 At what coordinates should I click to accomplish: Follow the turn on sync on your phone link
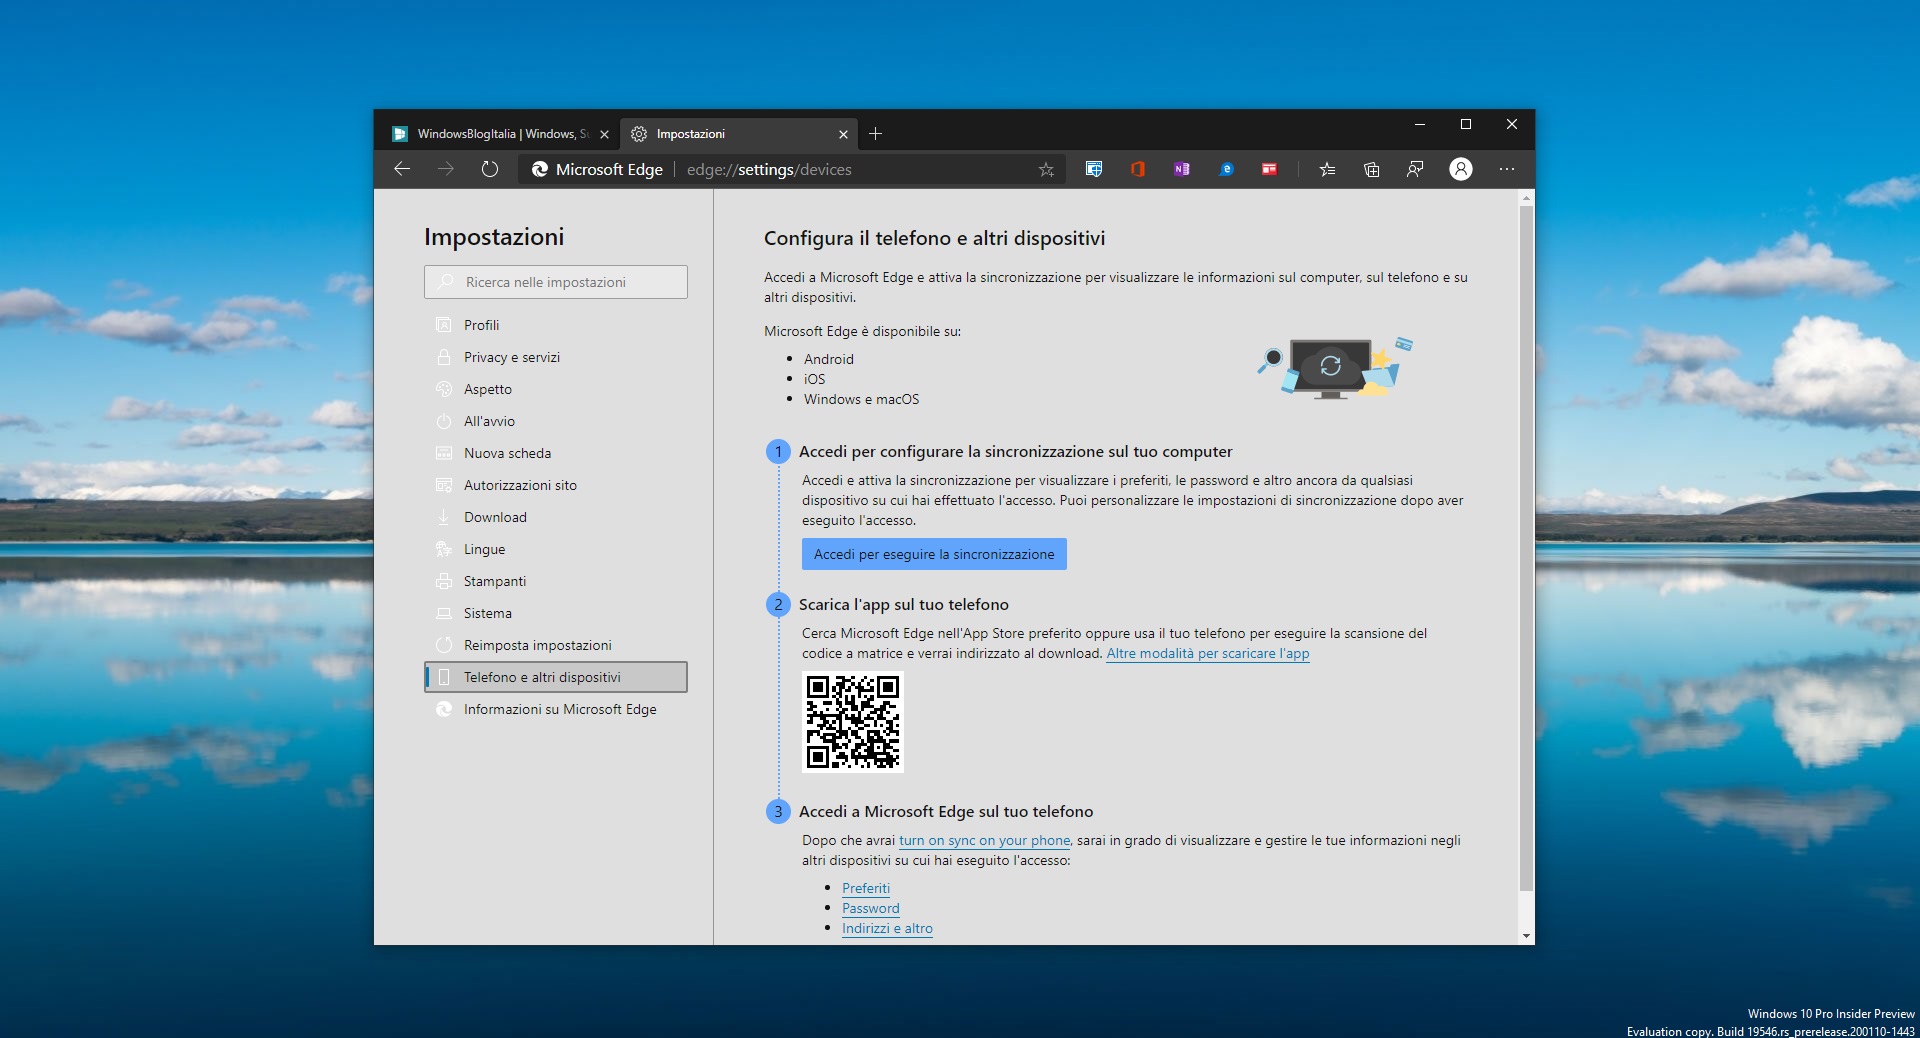click(x=984, y=840)
